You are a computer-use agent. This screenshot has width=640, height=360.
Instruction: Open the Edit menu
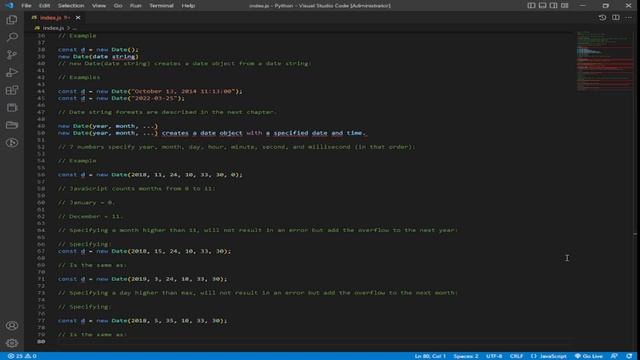point(44,5)
